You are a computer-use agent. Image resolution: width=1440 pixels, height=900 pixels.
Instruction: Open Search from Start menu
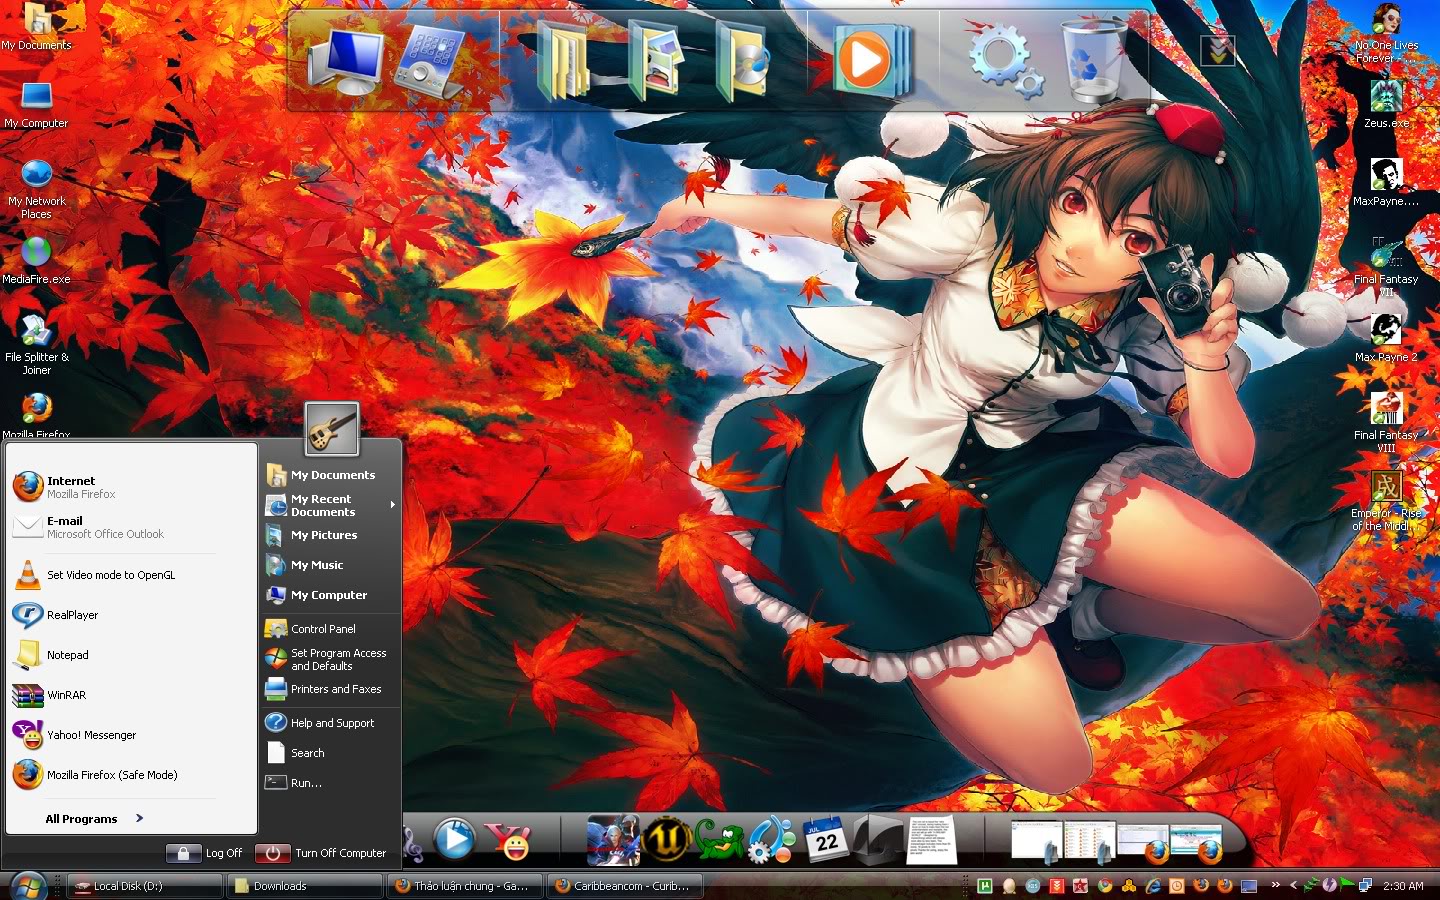[x=331, y=753]
